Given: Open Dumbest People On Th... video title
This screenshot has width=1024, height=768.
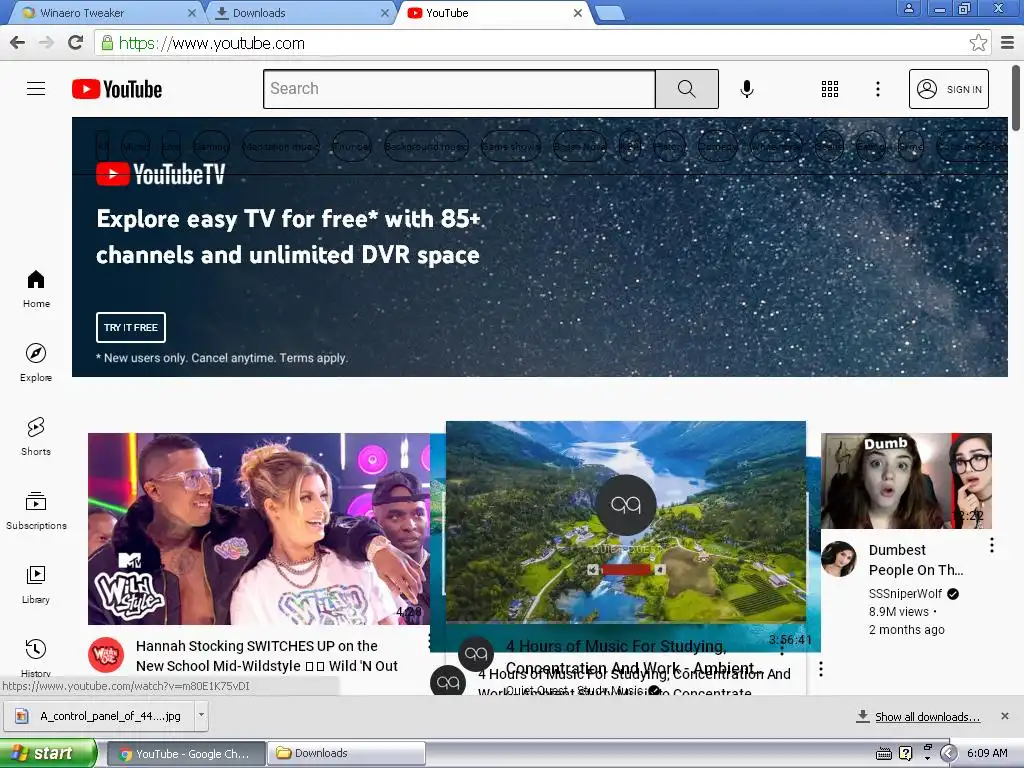Looking at the screenshot, I should pos(916,560).
